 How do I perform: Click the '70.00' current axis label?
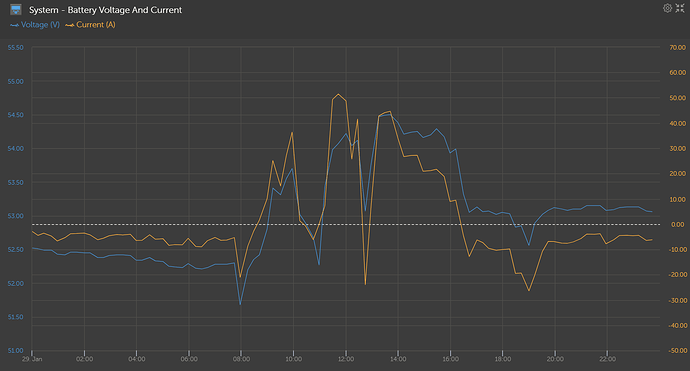[678, 48]
